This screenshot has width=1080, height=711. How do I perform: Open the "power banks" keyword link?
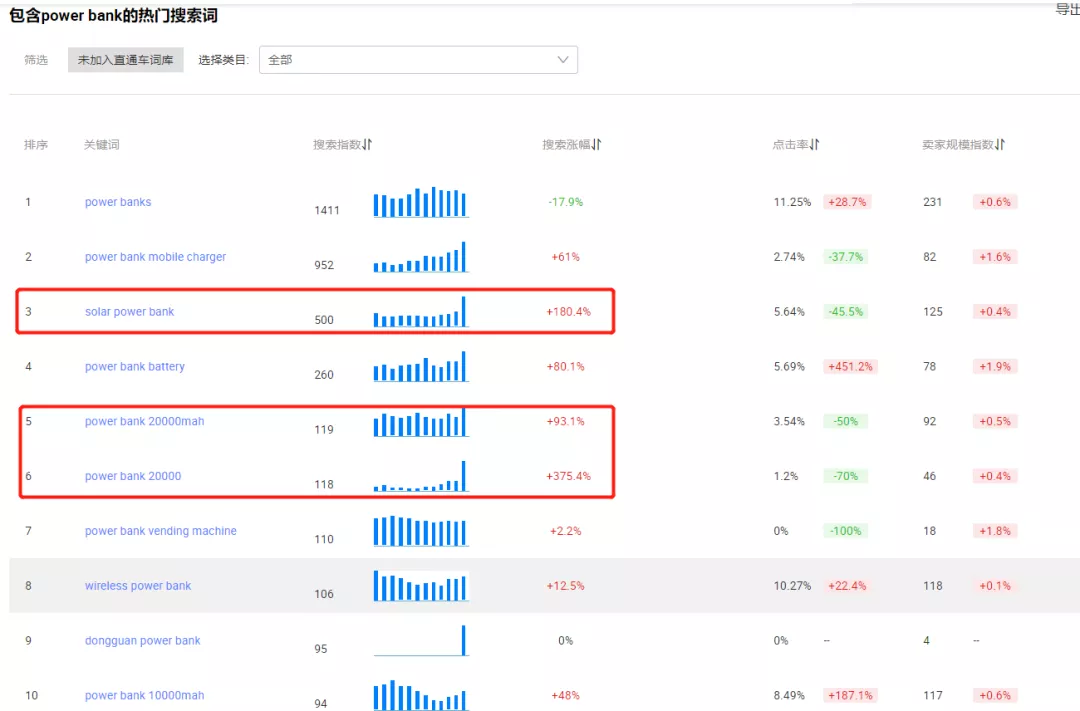pos(117,201)
